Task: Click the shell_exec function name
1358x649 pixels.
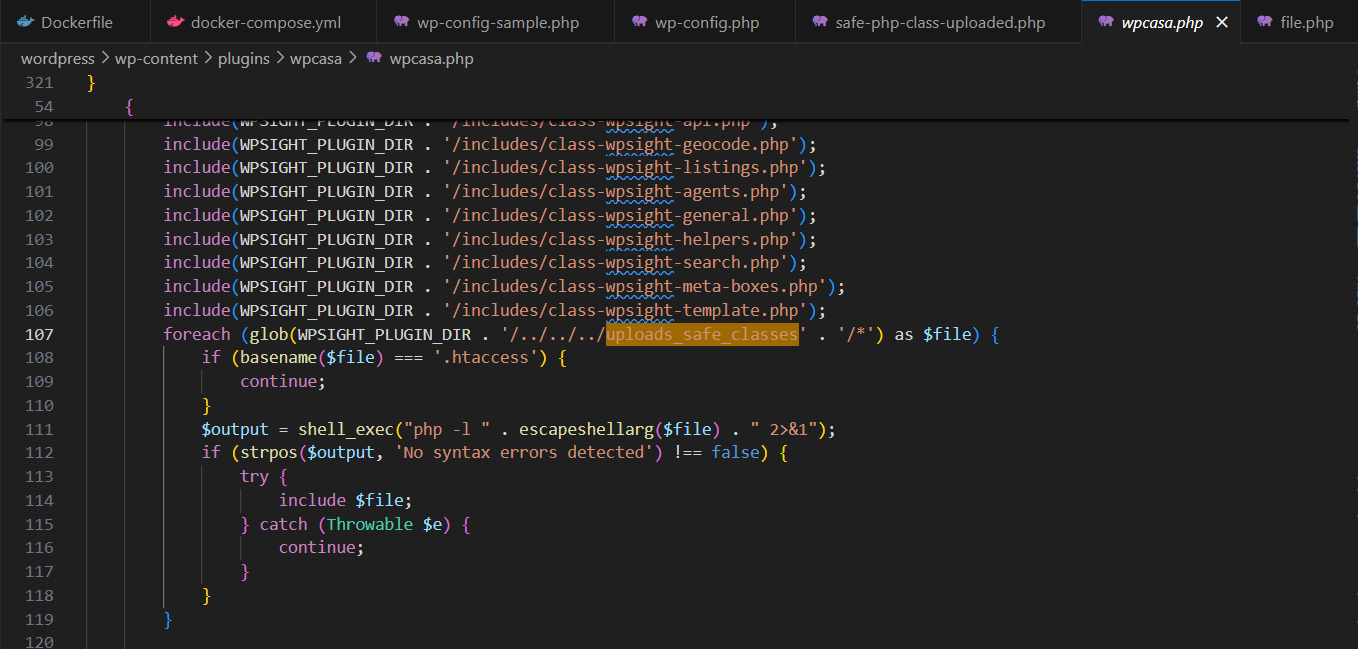Action: tap(346, 429)
